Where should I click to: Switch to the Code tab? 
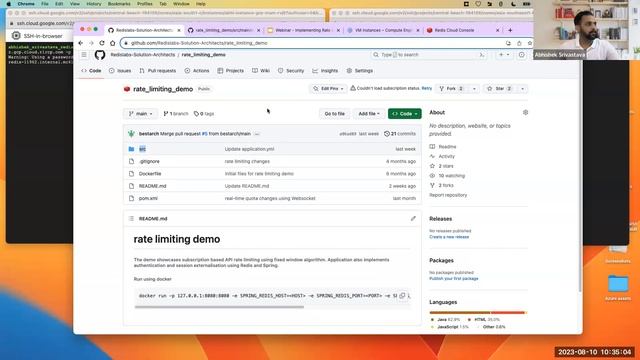91,71
